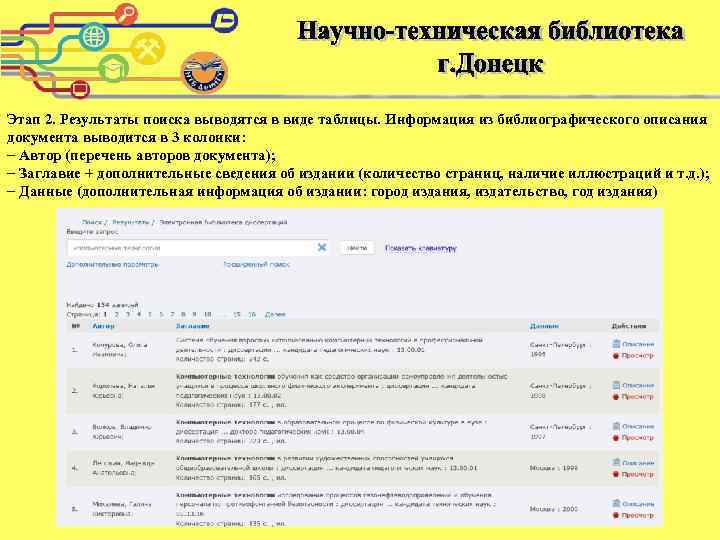Image resolution: width=720 pixels, height=540 pixels.
Task: Click the Описание icon in row 1
Action: [x=616, y=343]
